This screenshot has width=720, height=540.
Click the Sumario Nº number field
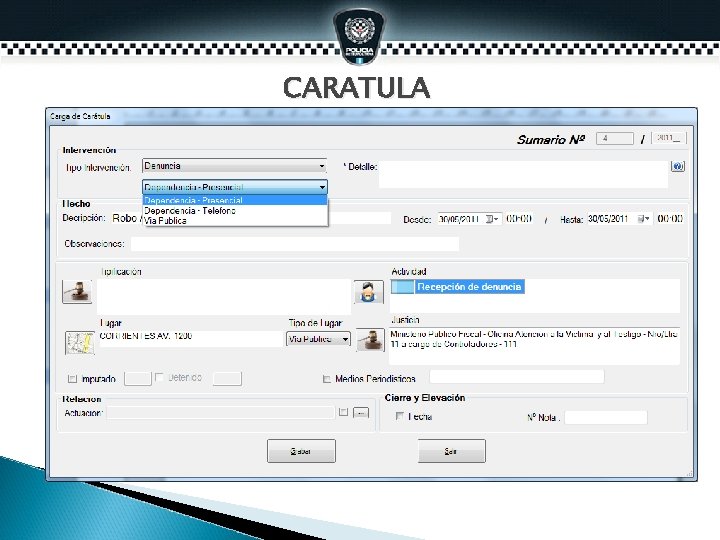coord(615,138)
